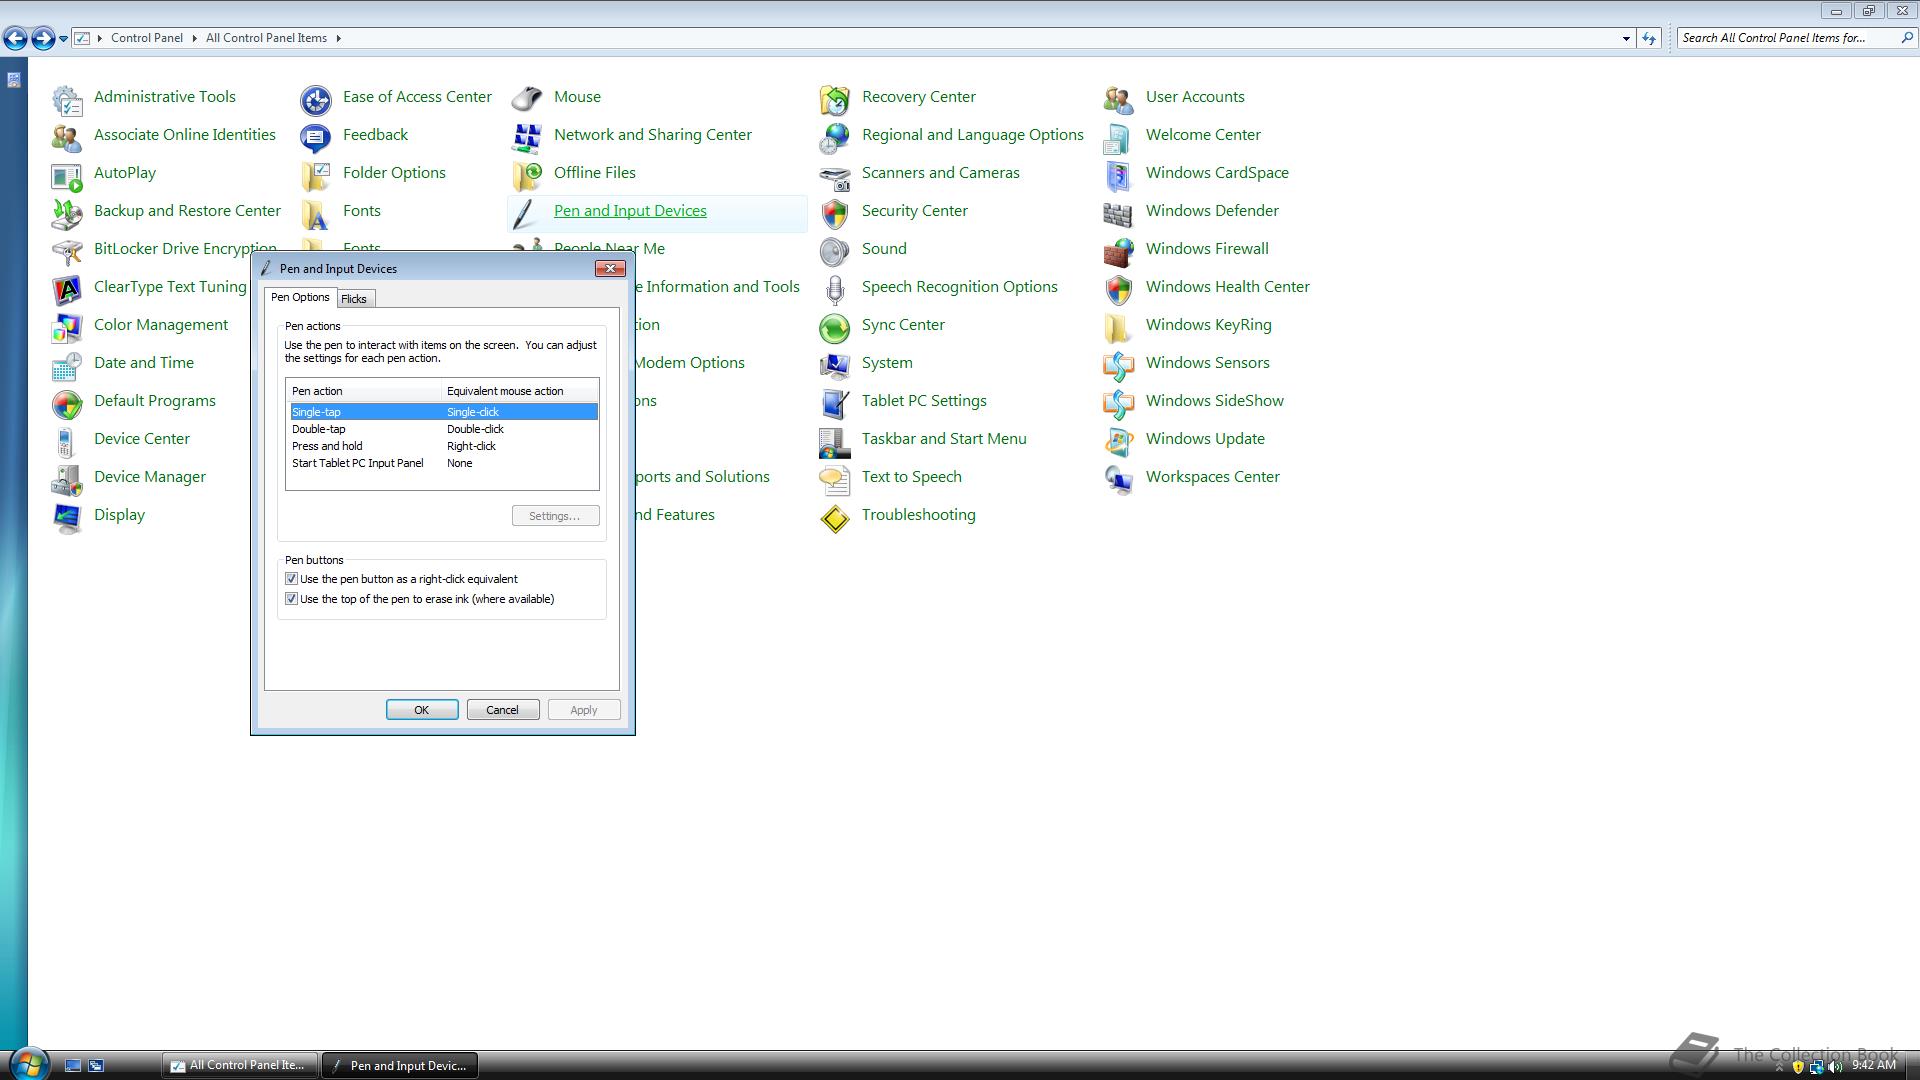Click the Ease of Access Center icon

pyautogui.click(x=316, y=98)
